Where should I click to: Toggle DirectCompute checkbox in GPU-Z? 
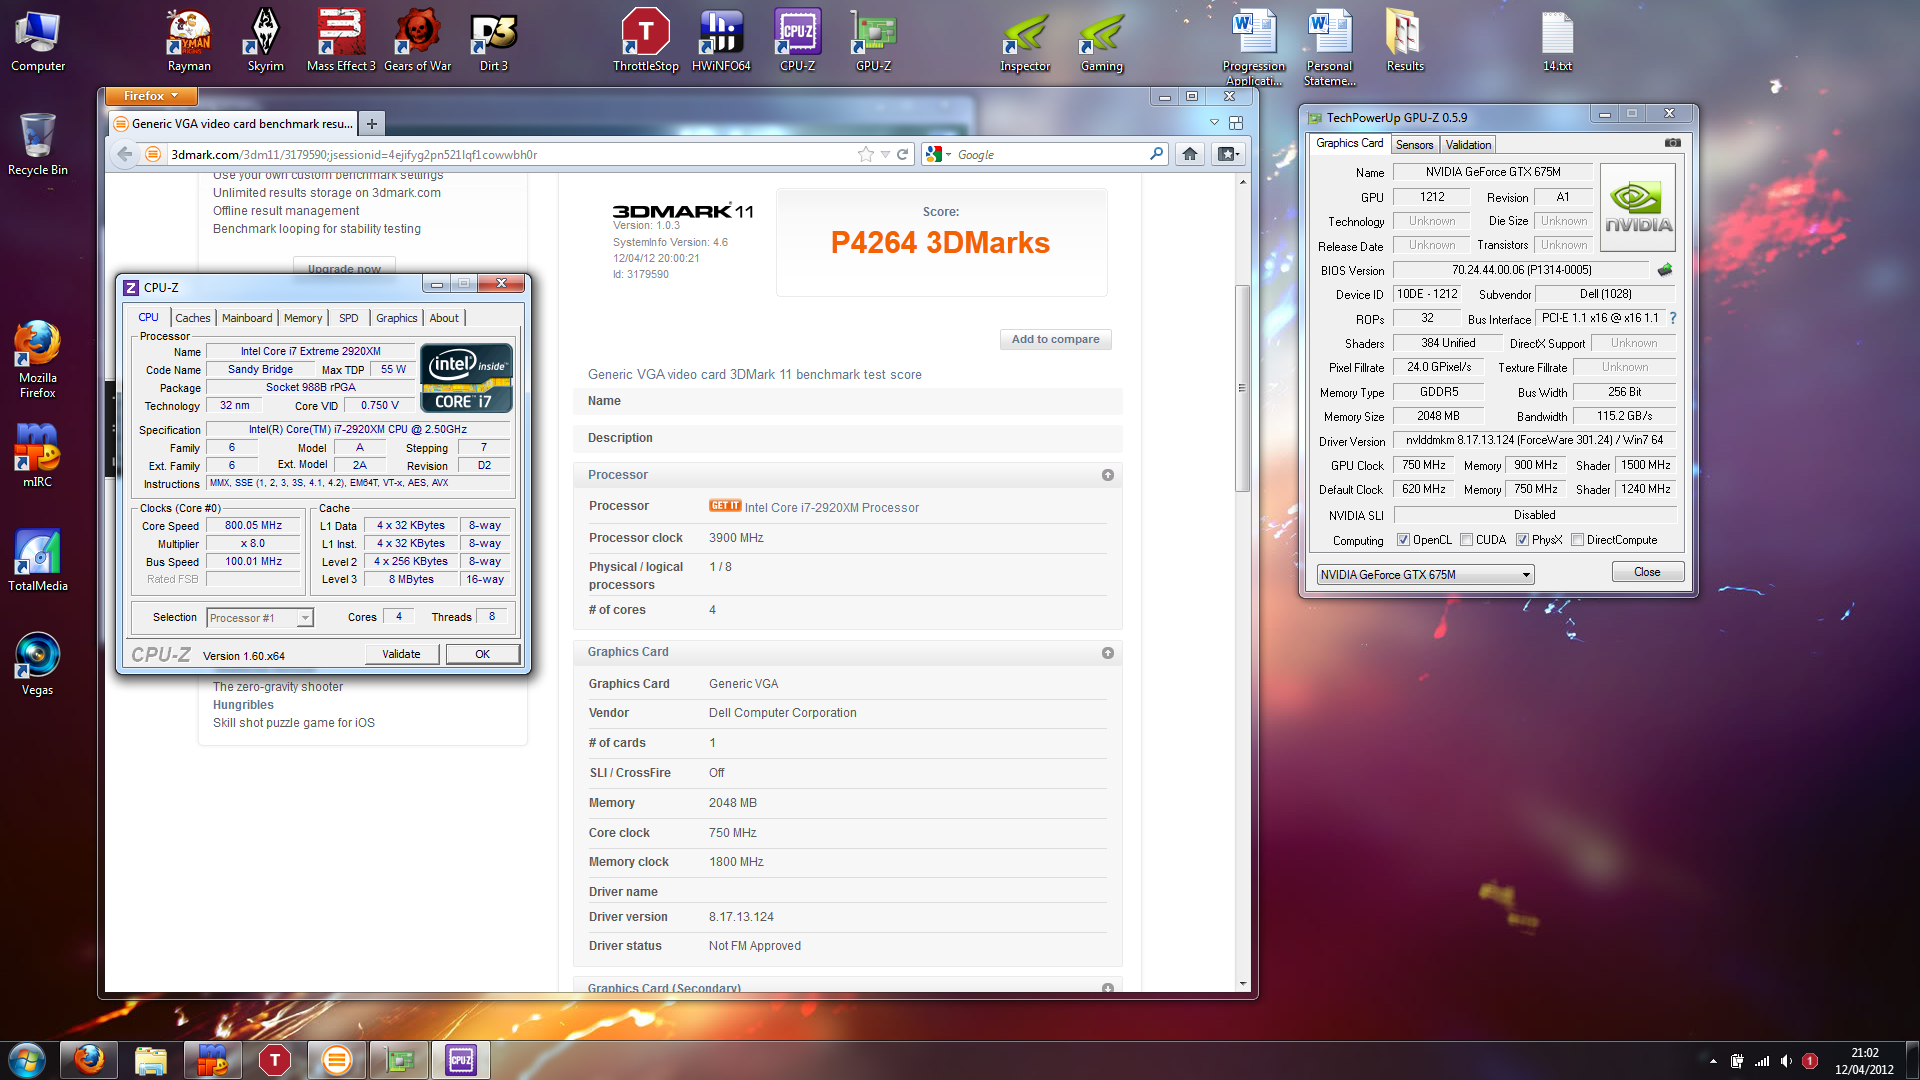(1577, 540)
